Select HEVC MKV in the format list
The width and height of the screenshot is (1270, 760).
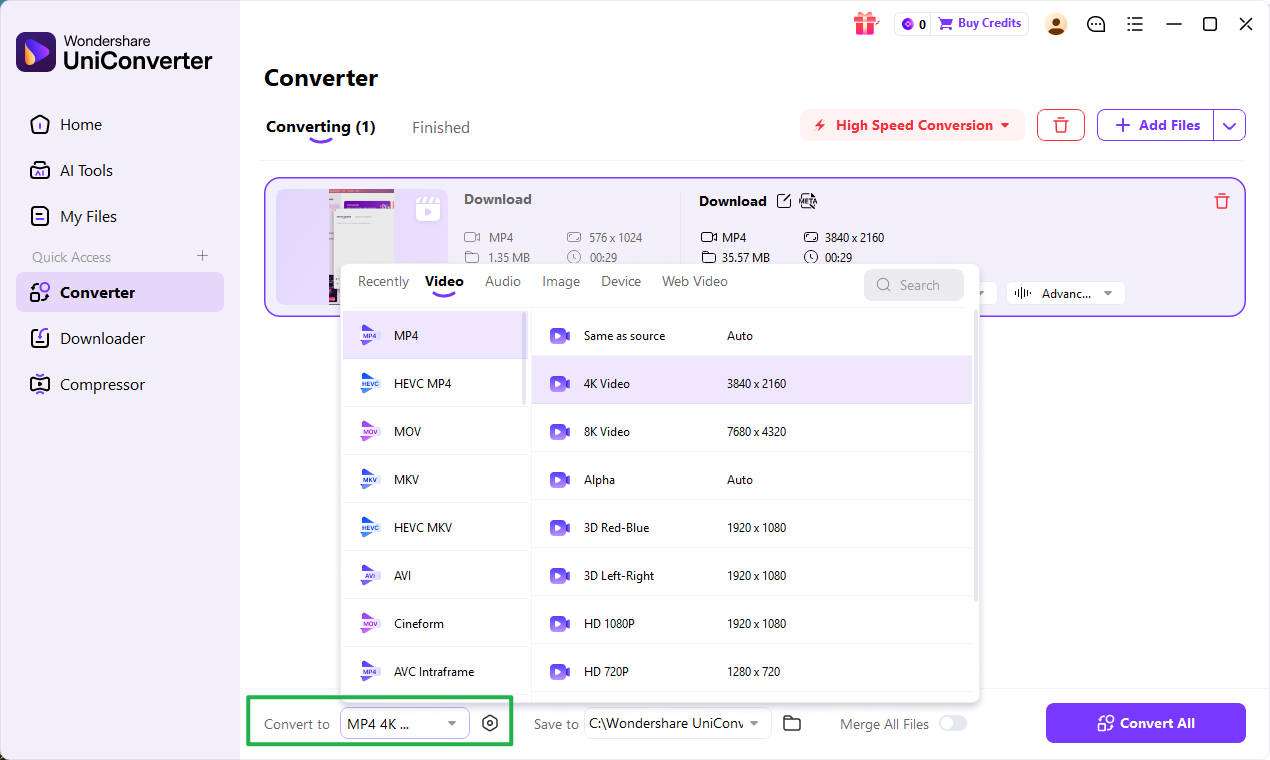point(435,527)
